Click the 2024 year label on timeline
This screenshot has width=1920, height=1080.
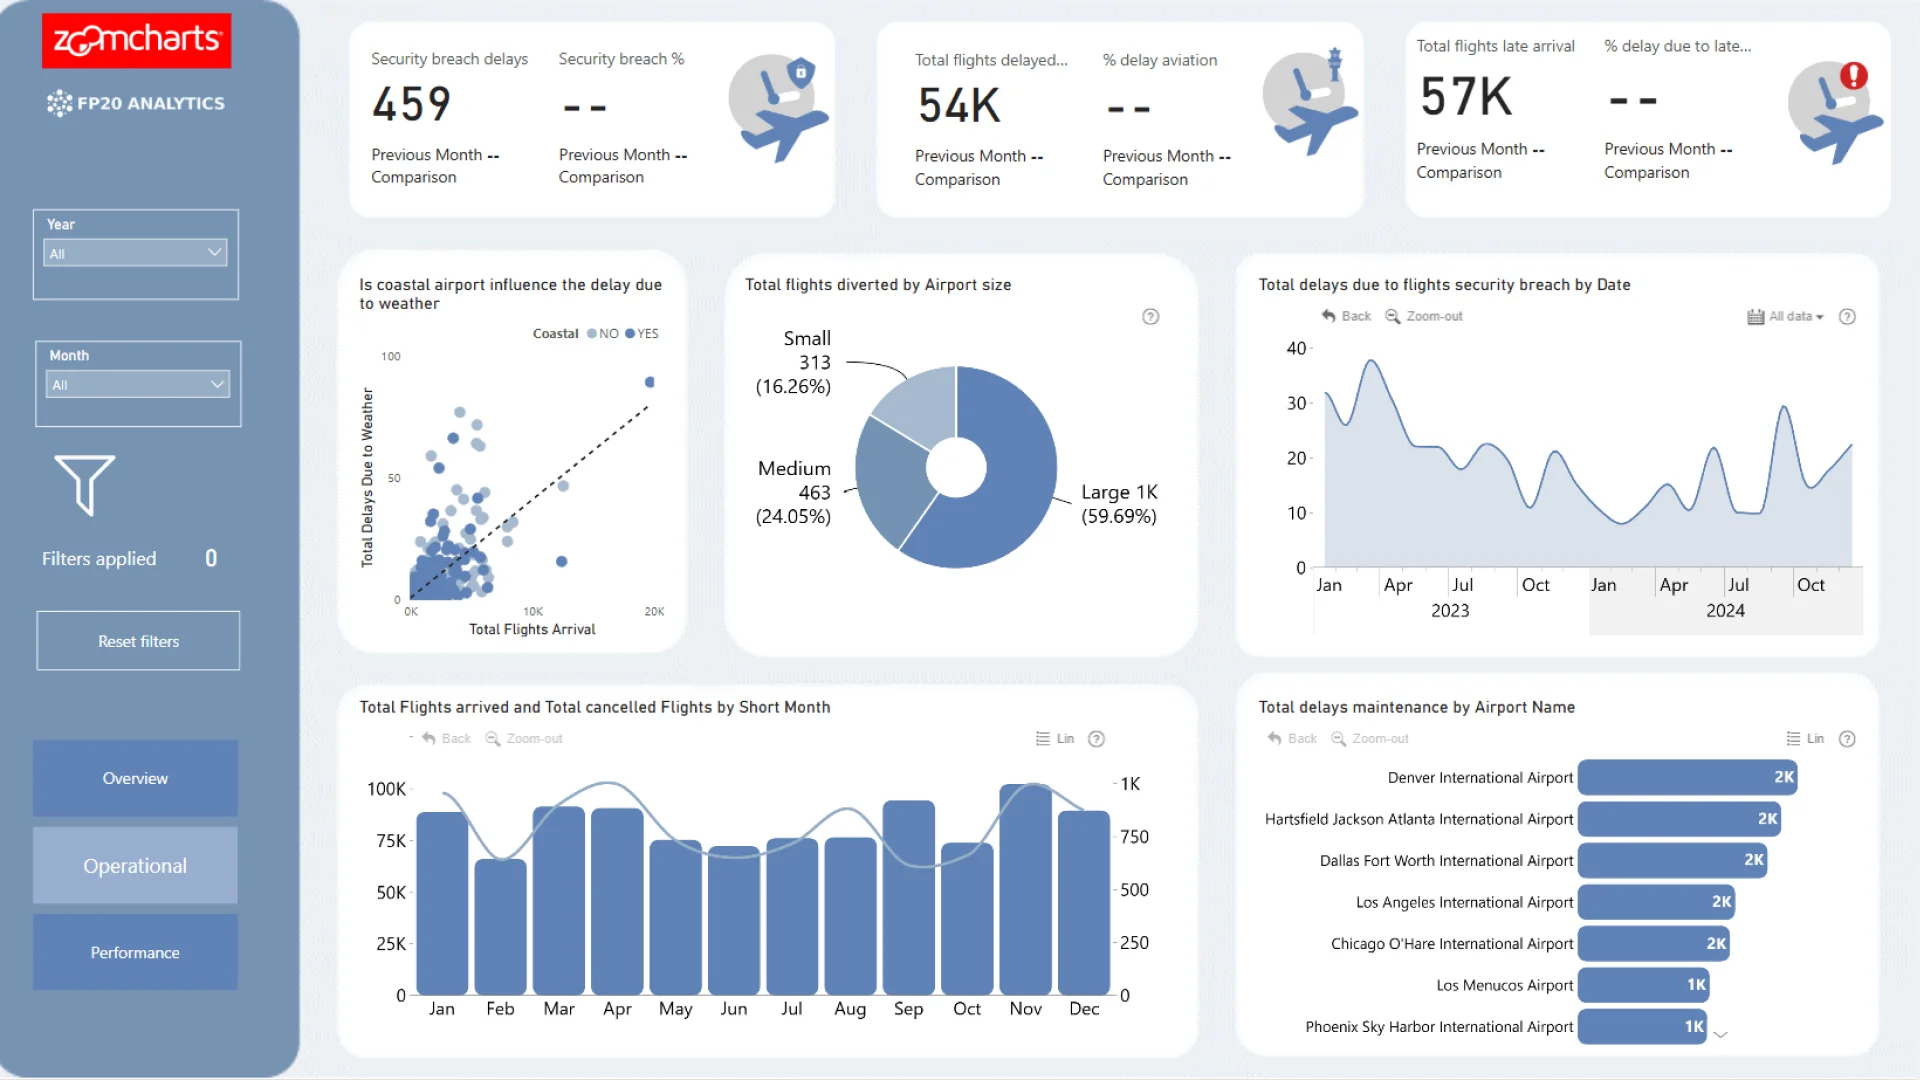point(1725,610)
